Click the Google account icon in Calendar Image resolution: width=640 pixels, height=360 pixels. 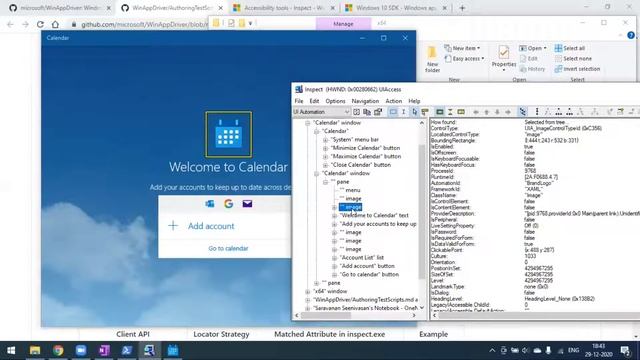coord(229,204)
